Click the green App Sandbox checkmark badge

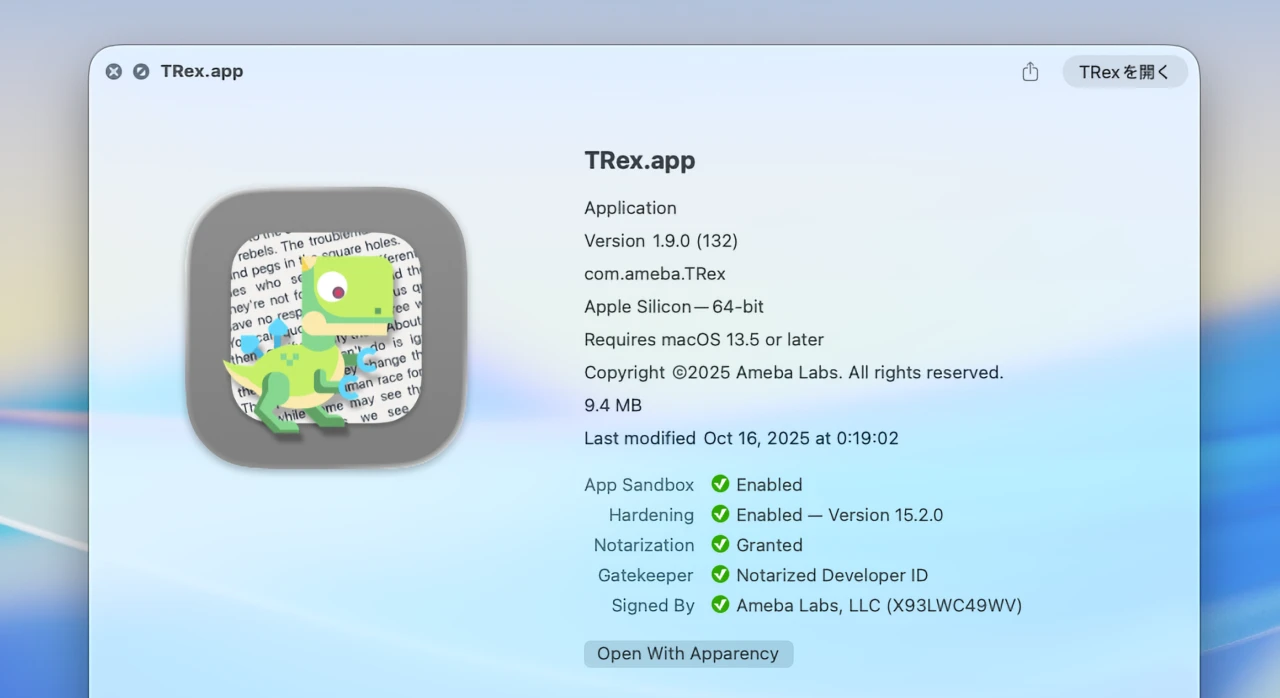pyautogui.click(x=721, y=484)
